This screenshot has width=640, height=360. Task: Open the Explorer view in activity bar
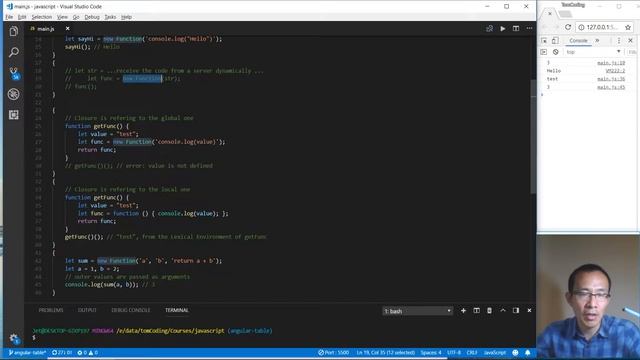pyautogui.click(x=13, y=31)
